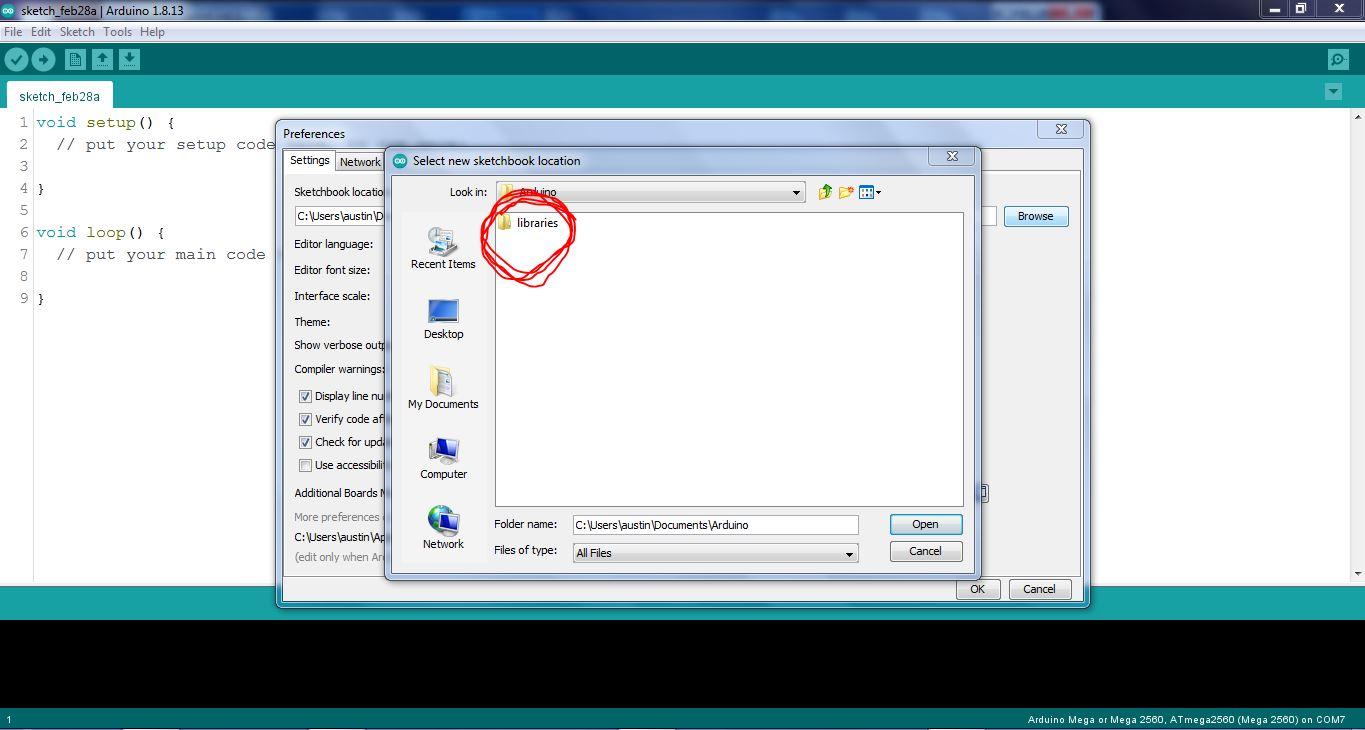Open the Edit menu

[41, 32]
